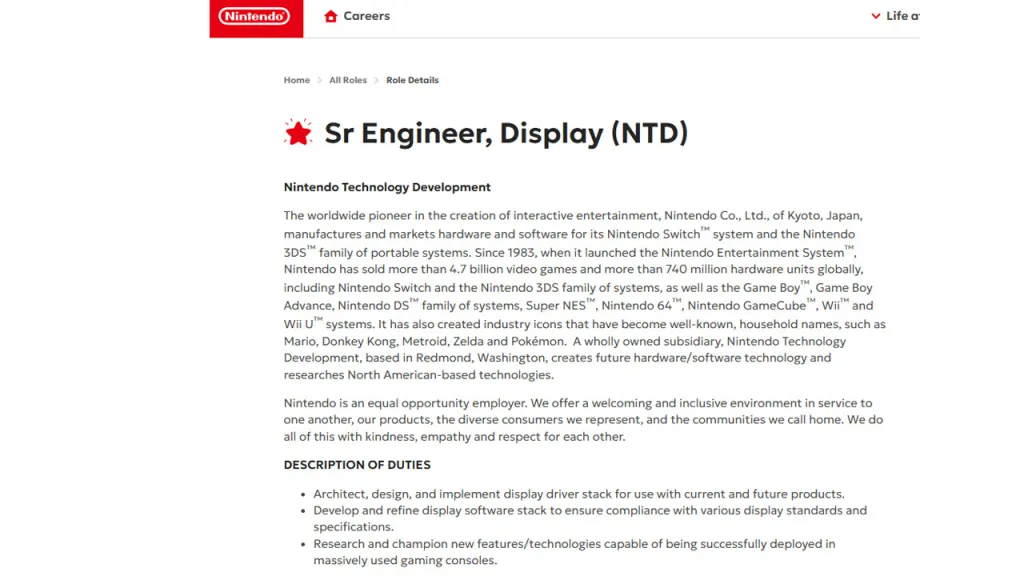Click the red star icon beside title
The image size is (1024, 576).
point(298,133)
